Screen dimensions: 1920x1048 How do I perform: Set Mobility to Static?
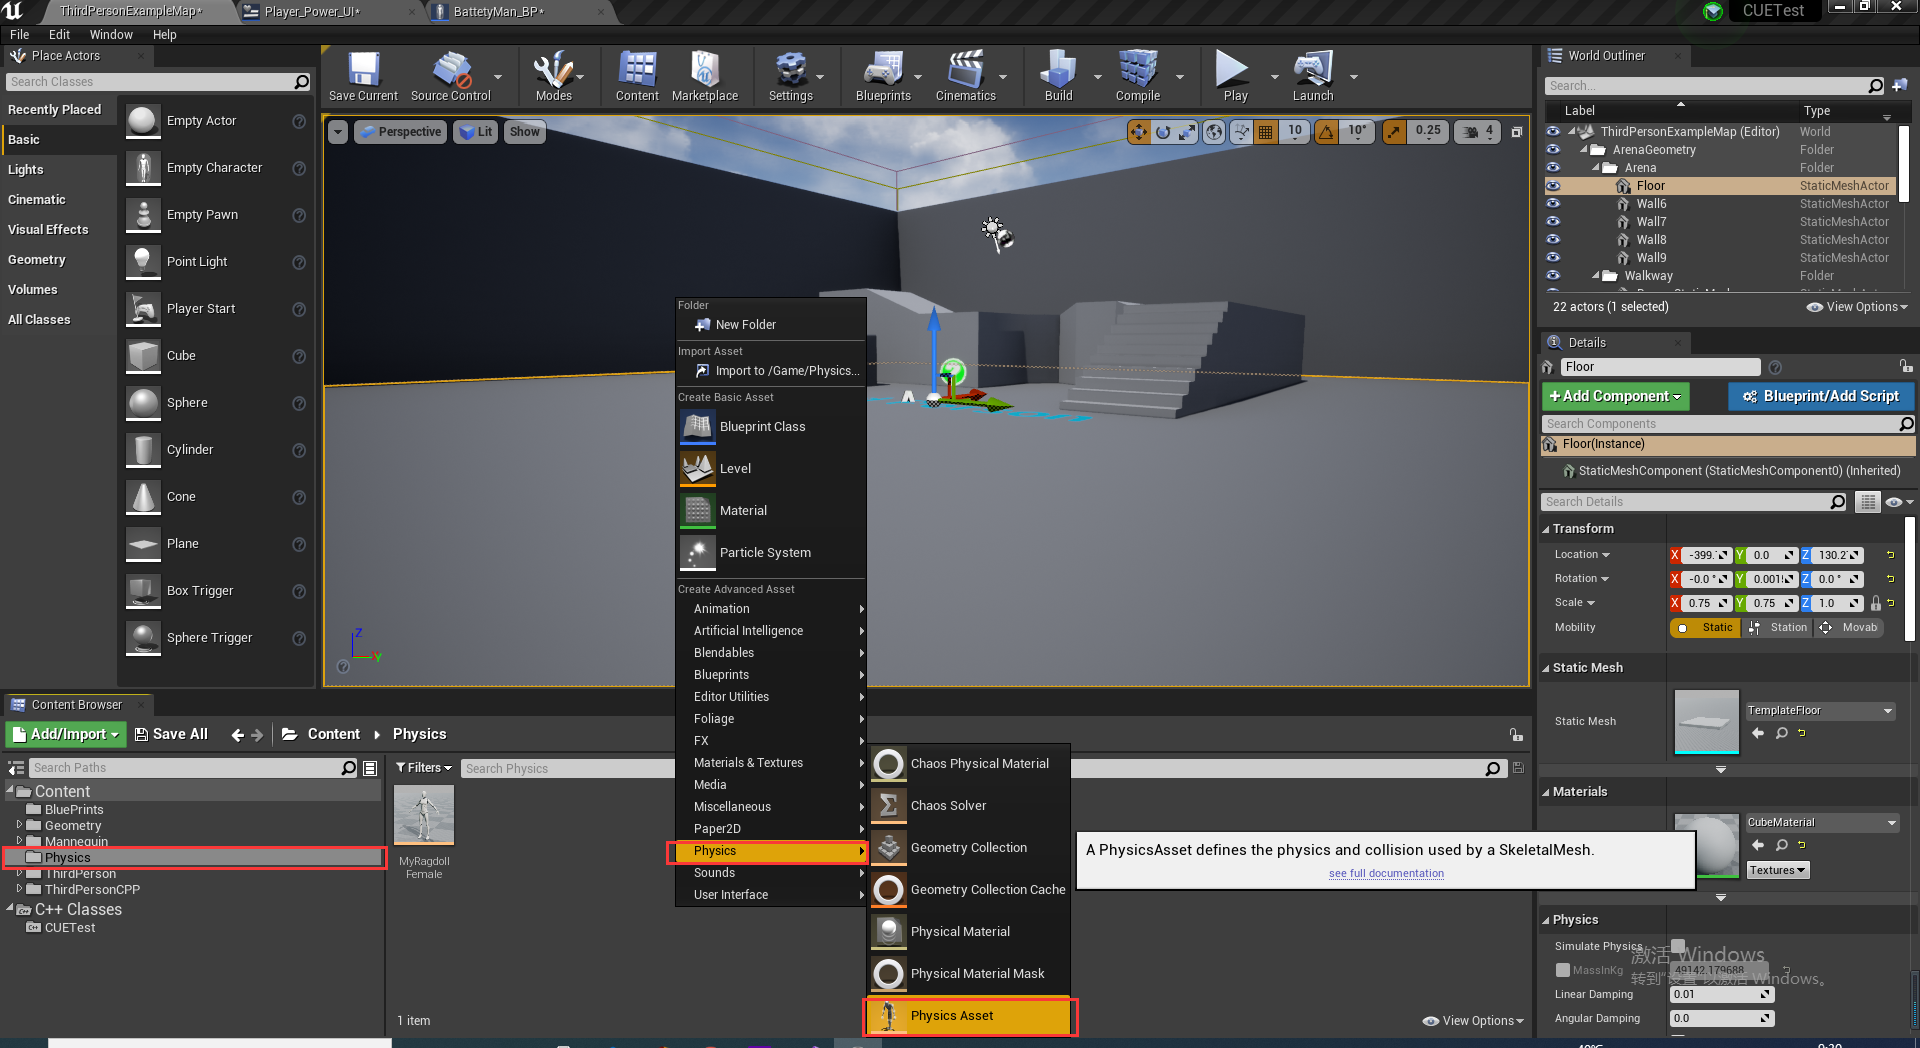(1706, 628)
